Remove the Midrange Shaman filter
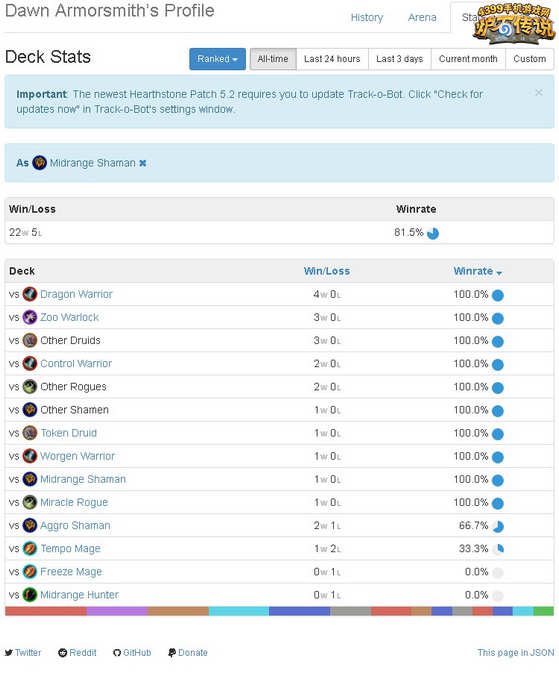This screenshot has height=700, width=559. 143,163
